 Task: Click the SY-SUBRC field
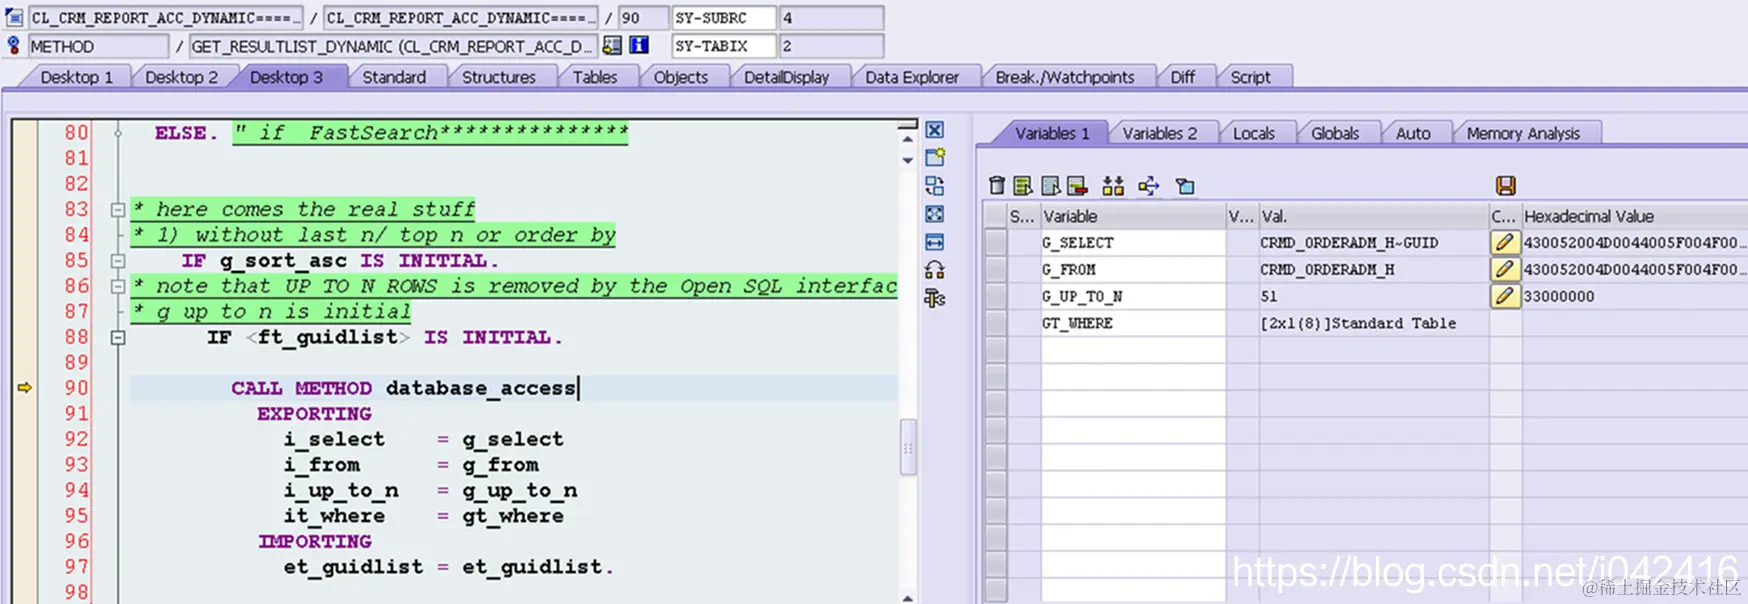(722, 18)
